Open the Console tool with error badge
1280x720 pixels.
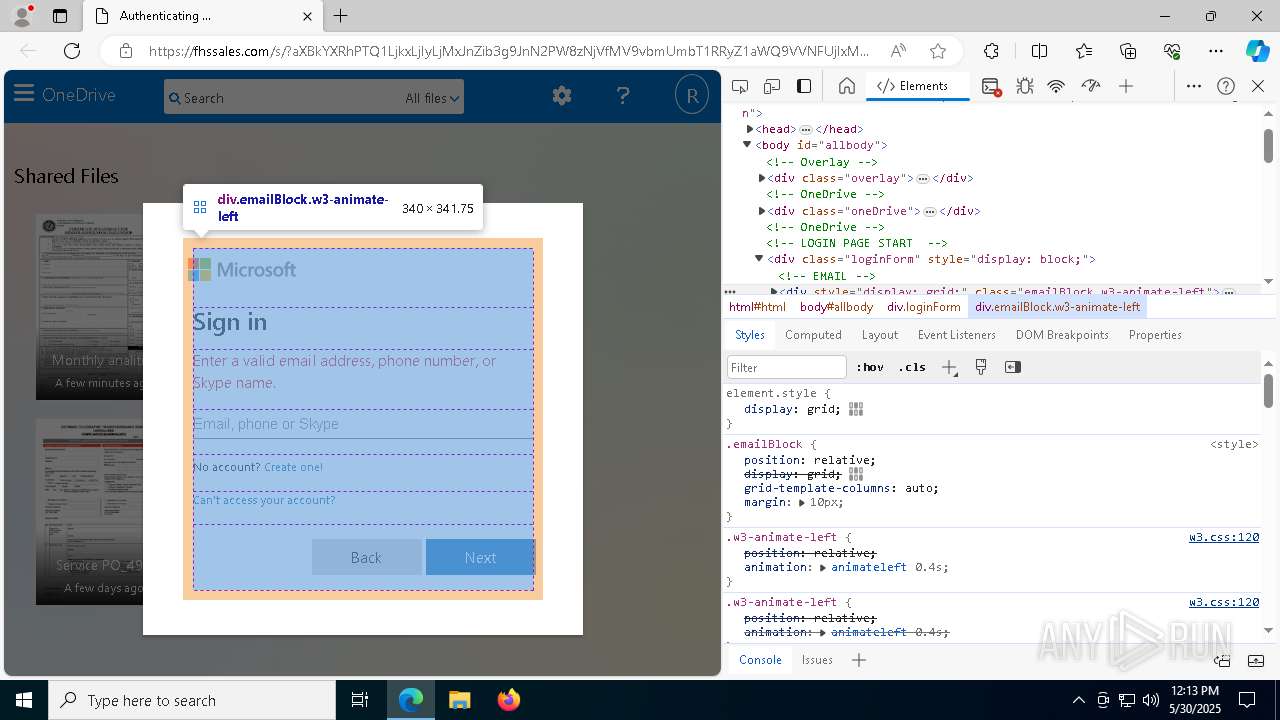[x=991, y=86]
